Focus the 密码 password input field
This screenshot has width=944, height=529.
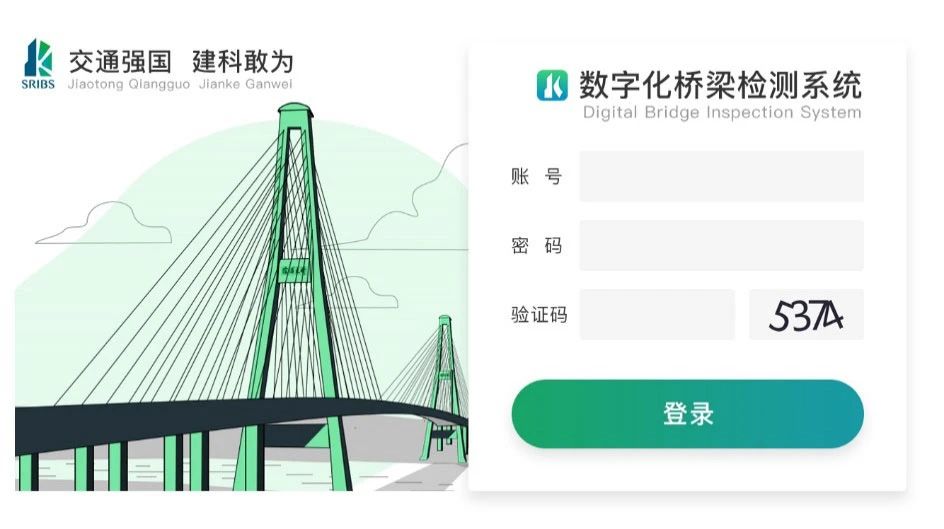click(x=721, y=246)
